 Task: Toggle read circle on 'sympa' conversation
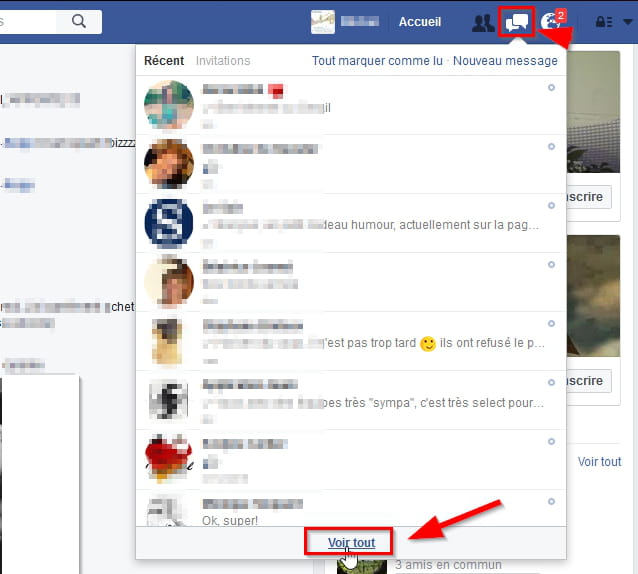coord(551,382)
